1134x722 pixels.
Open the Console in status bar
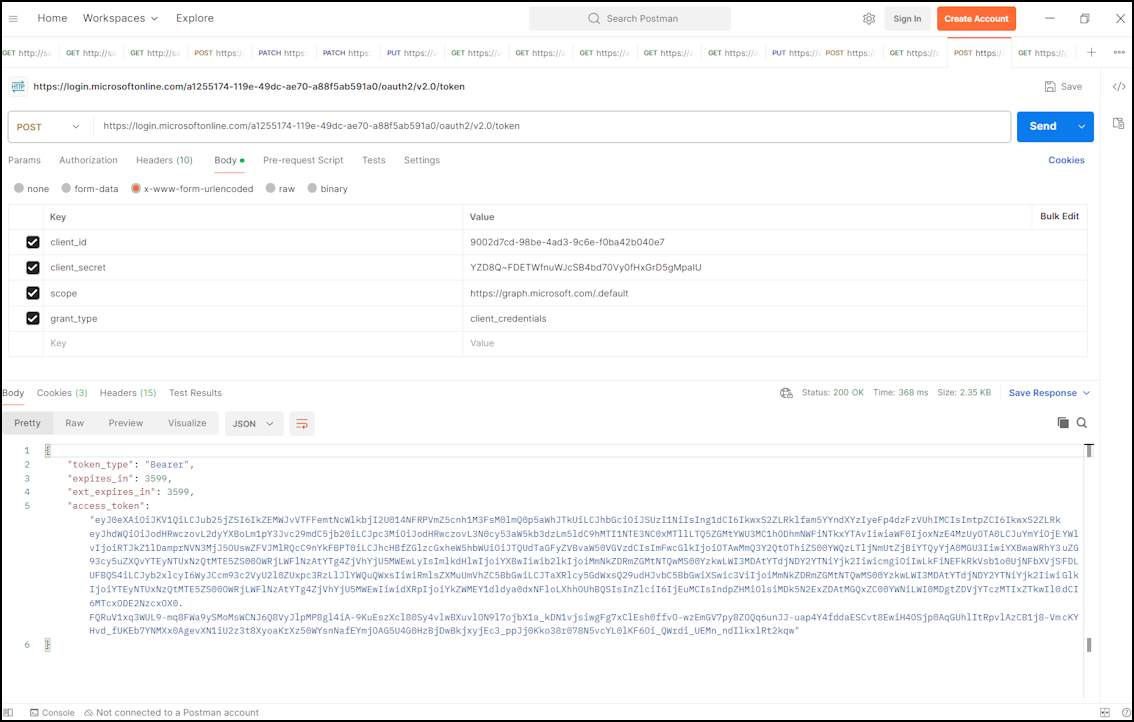[52, 713]
